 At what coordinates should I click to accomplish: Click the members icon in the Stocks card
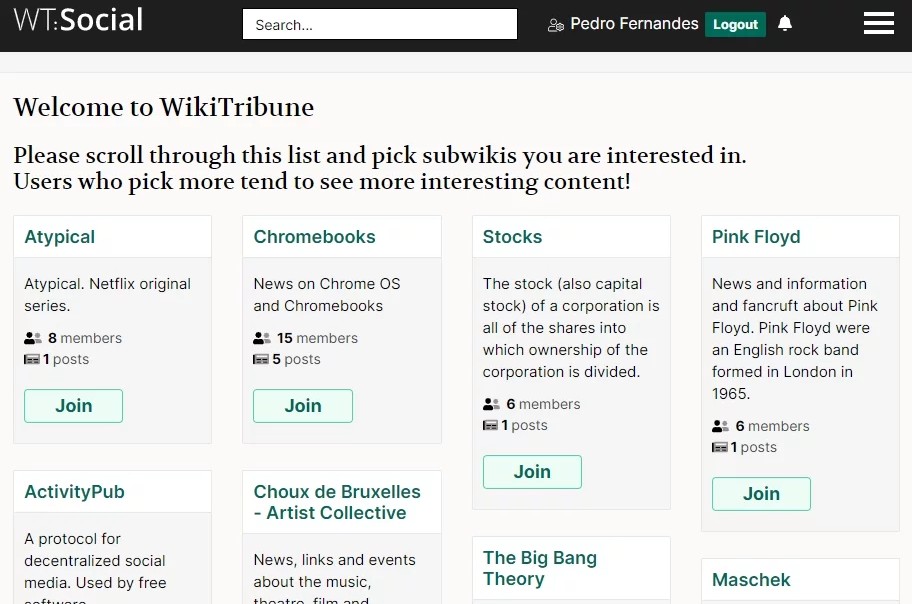pyautogui.click(x=491, y=404)
